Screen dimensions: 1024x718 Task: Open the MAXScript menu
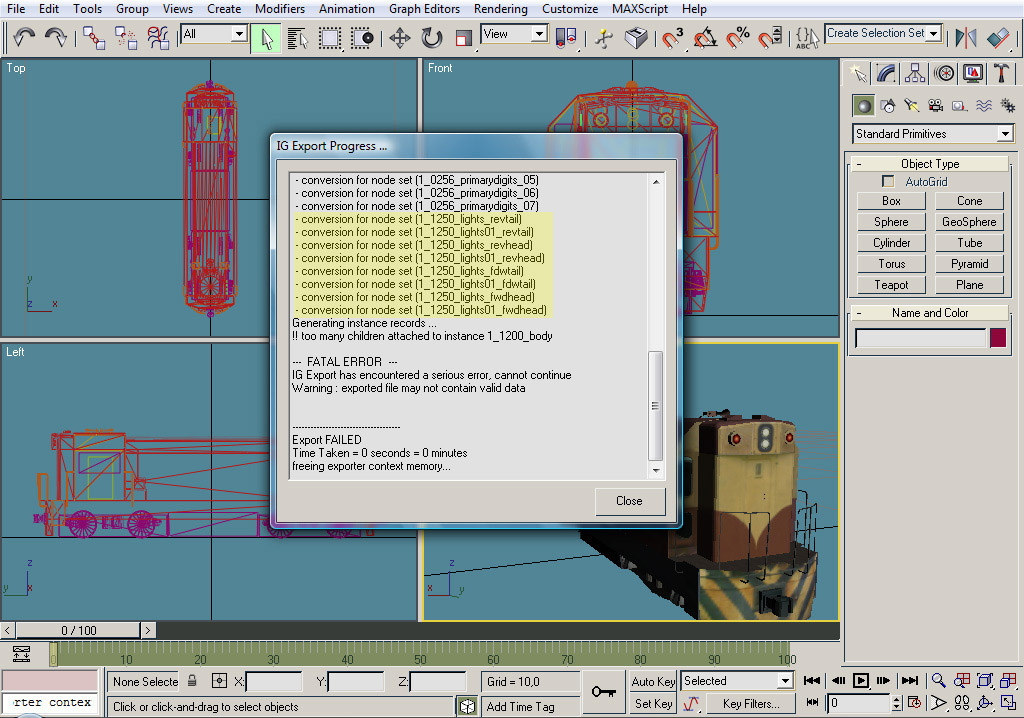pyautogui.click(x=640, y=9)
